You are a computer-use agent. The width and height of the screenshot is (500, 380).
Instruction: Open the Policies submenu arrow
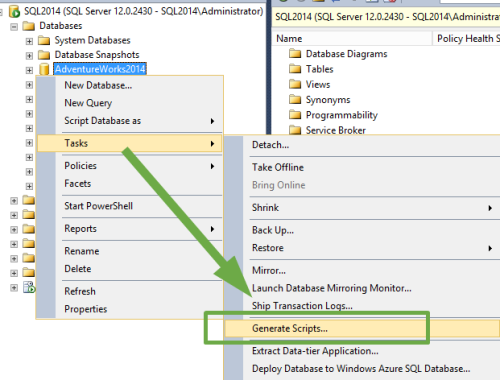[212, 166]
